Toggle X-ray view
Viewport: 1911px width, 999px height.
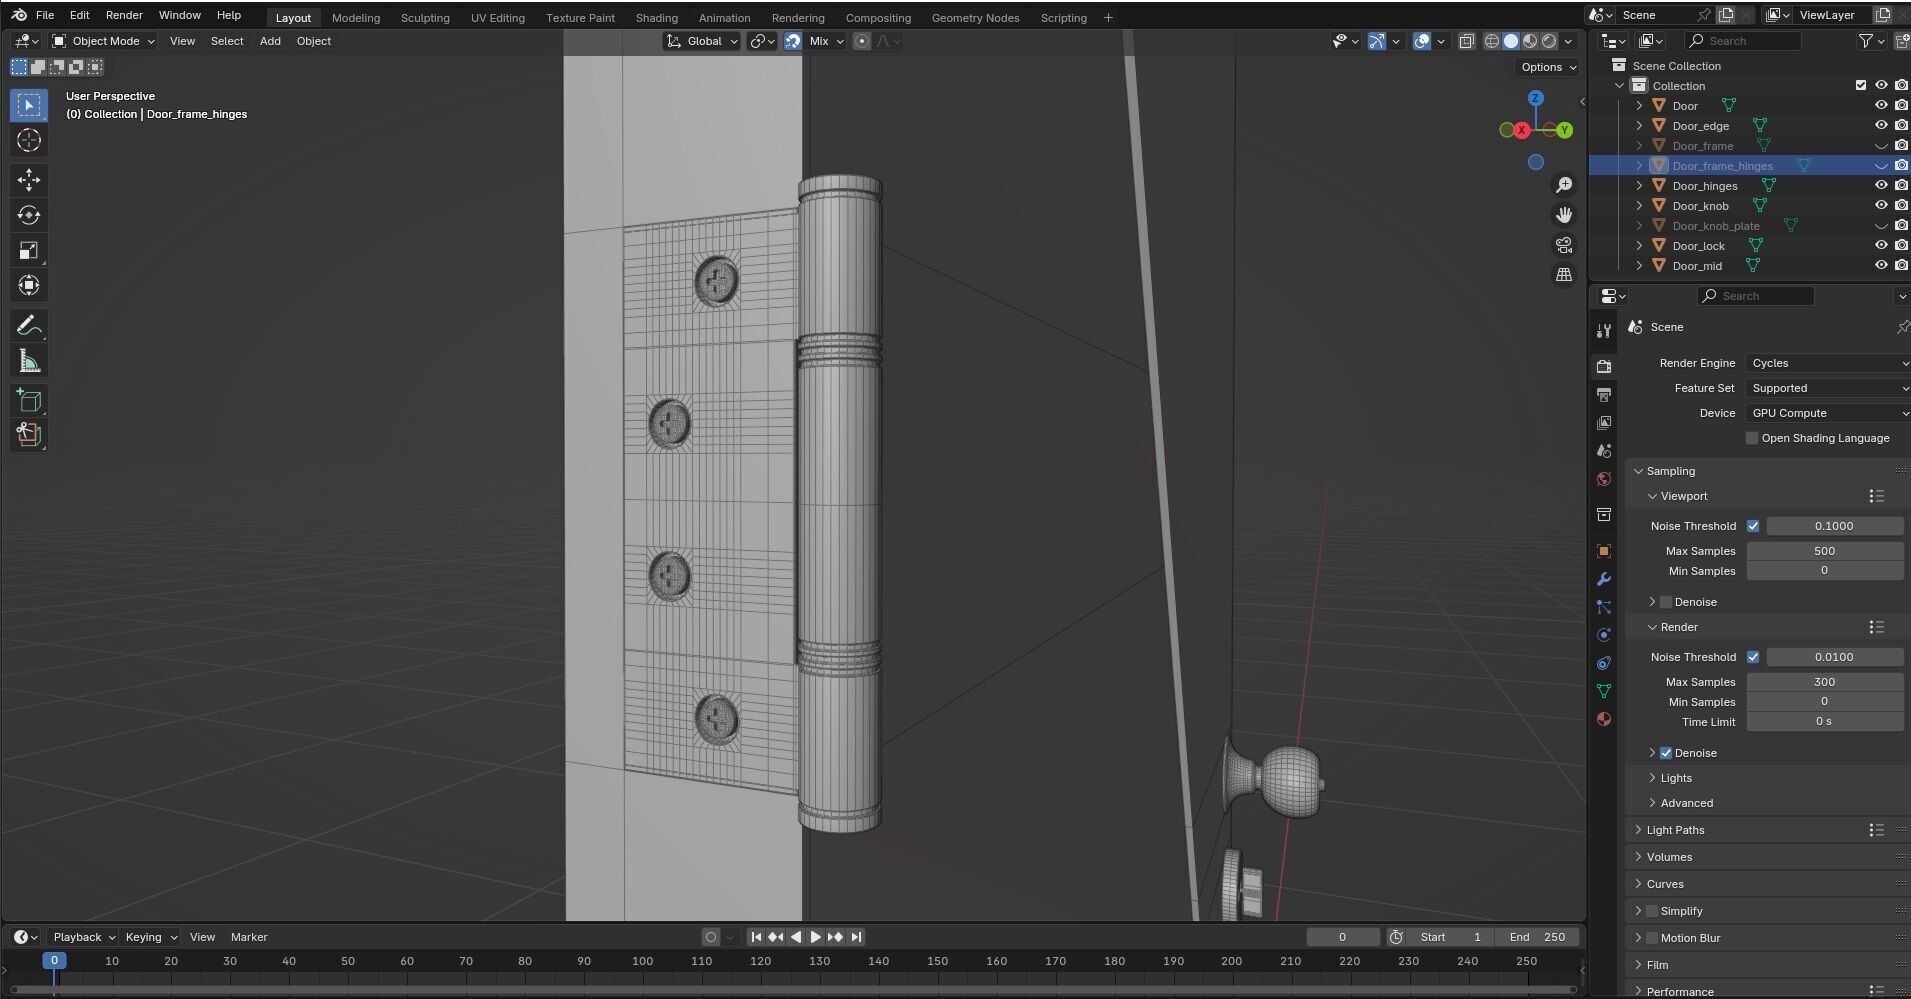[1466, 41]
